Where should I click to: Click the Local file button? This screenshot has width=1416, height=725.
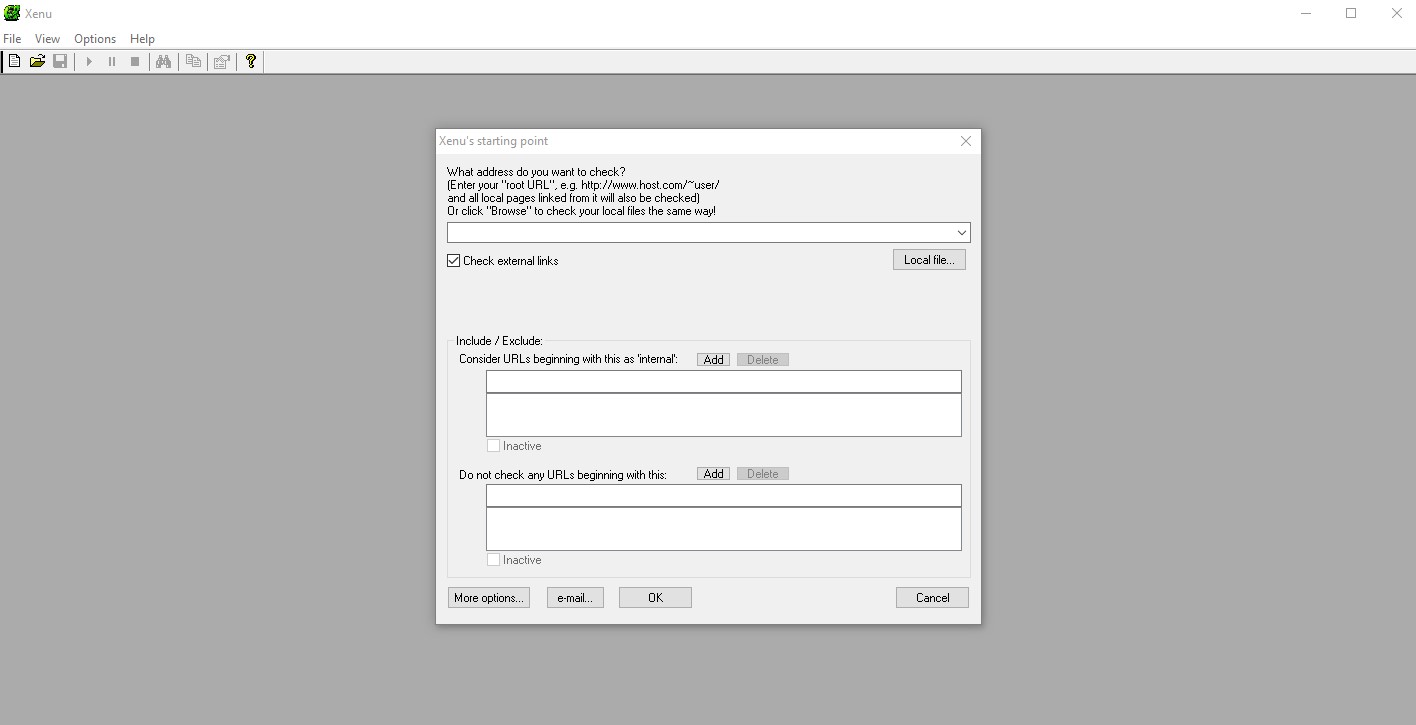pyautogui.click(x=929, y=259)
